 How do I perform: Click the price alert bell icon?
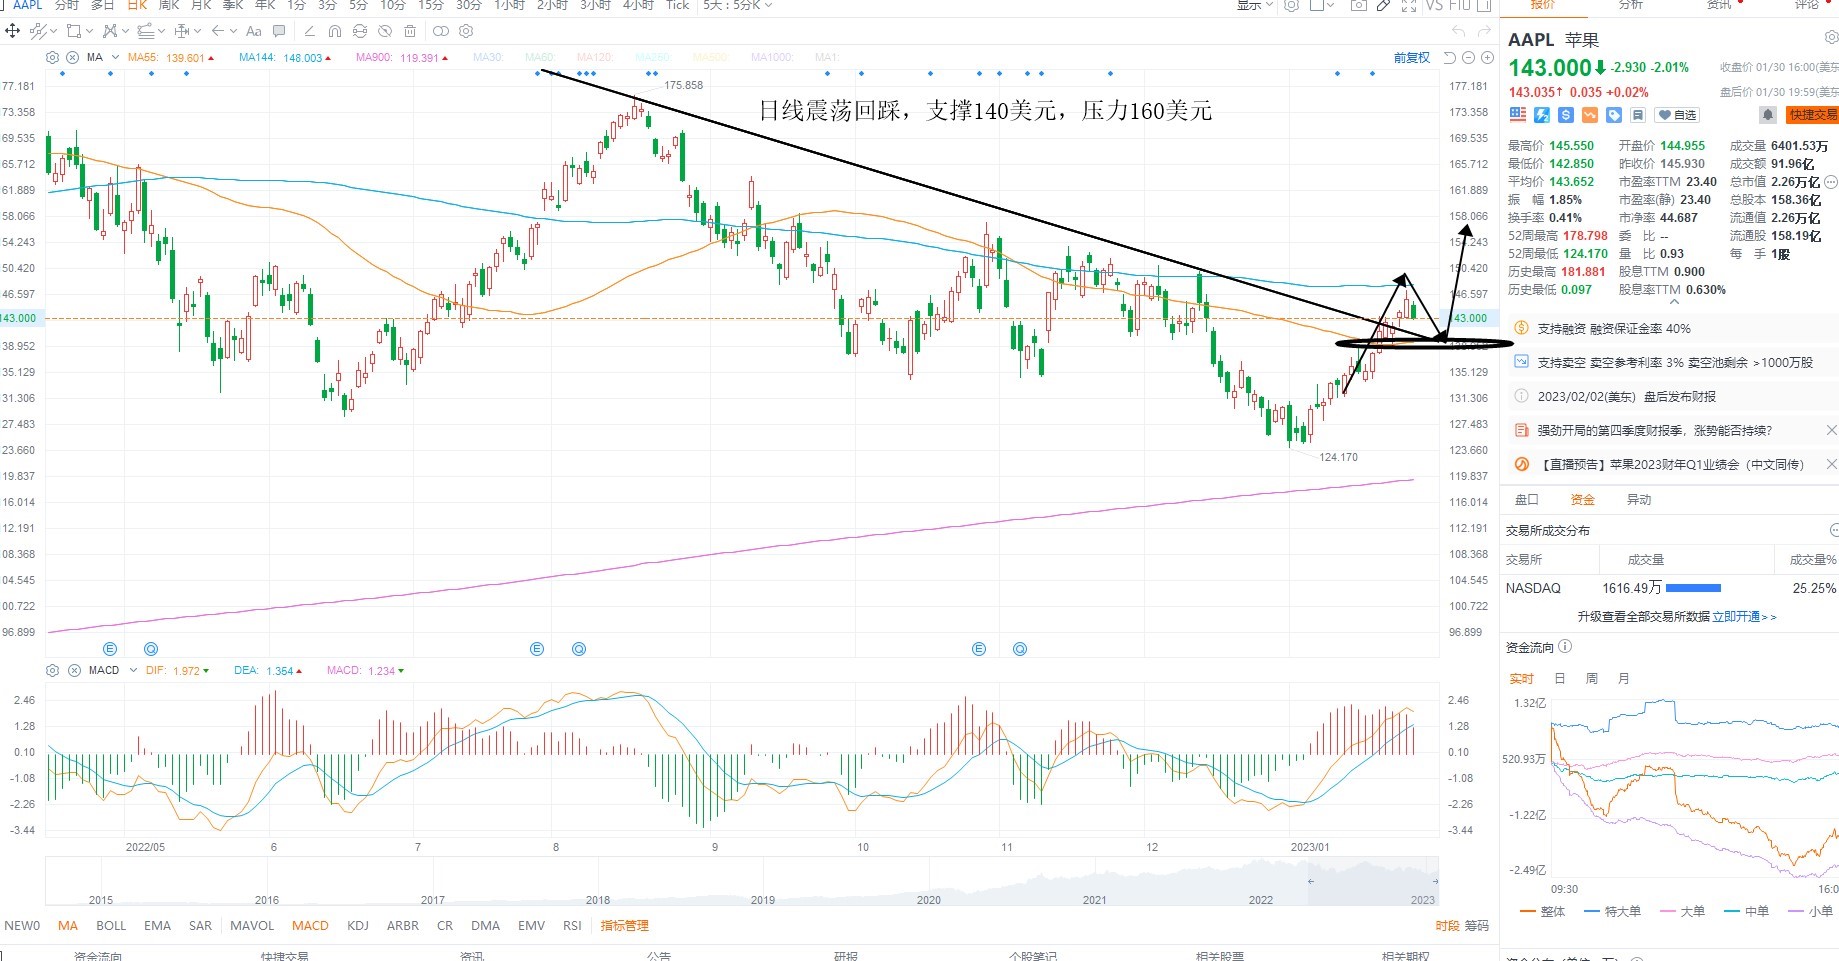click(1768, 115)
